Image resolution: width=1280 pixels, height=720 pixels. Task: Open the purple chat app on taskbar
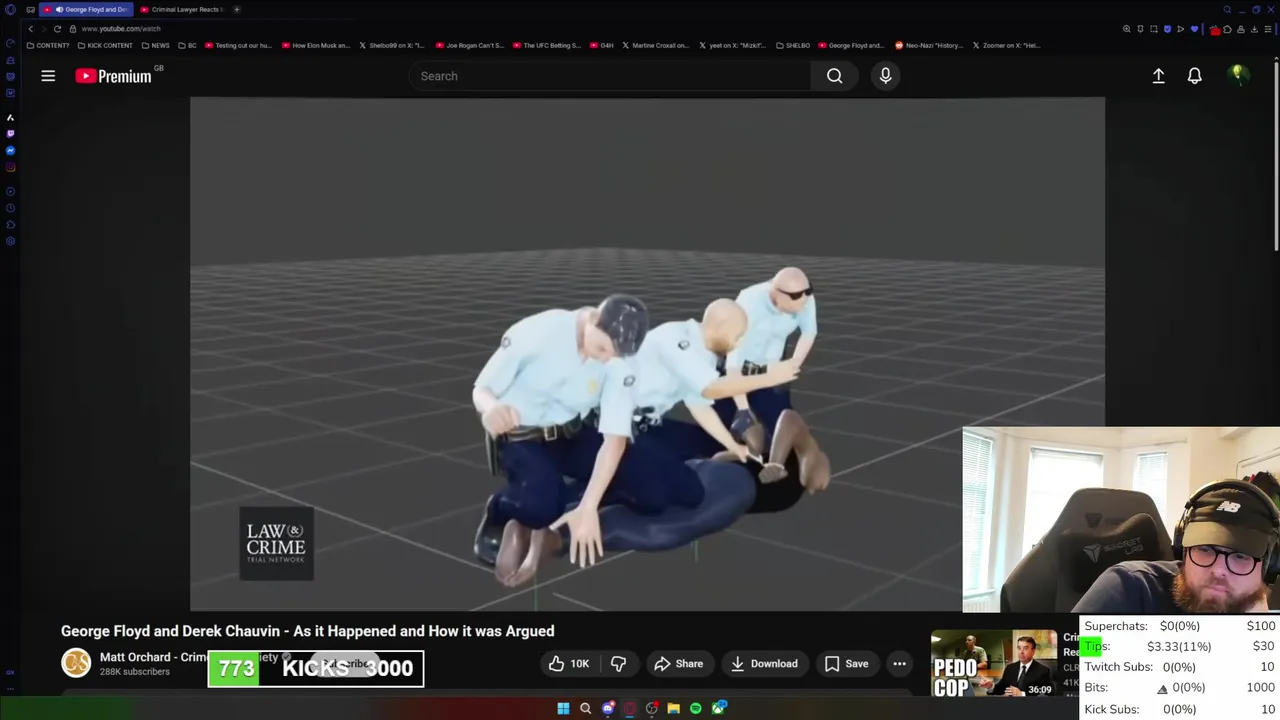pos(608,709)
